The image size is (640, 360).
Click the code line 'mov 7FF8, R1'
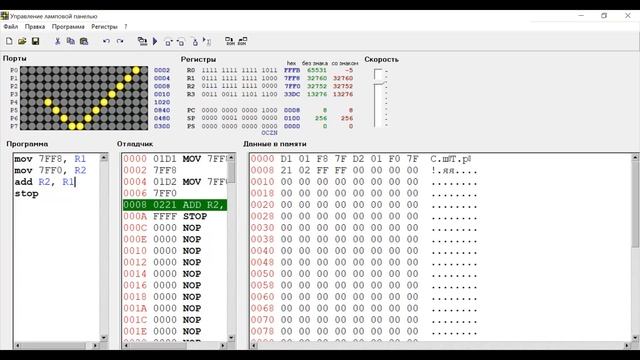[x=50, y=159]
